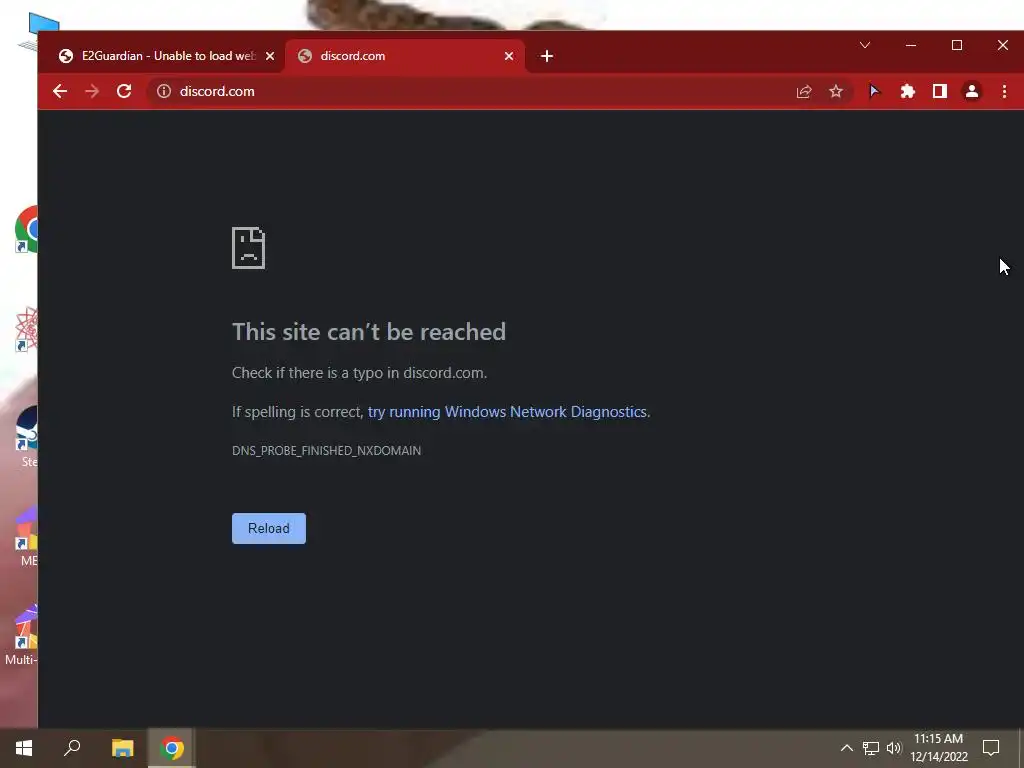Show hidden system tray icons
Screen dimensions: 1024x768
[846, 748]
